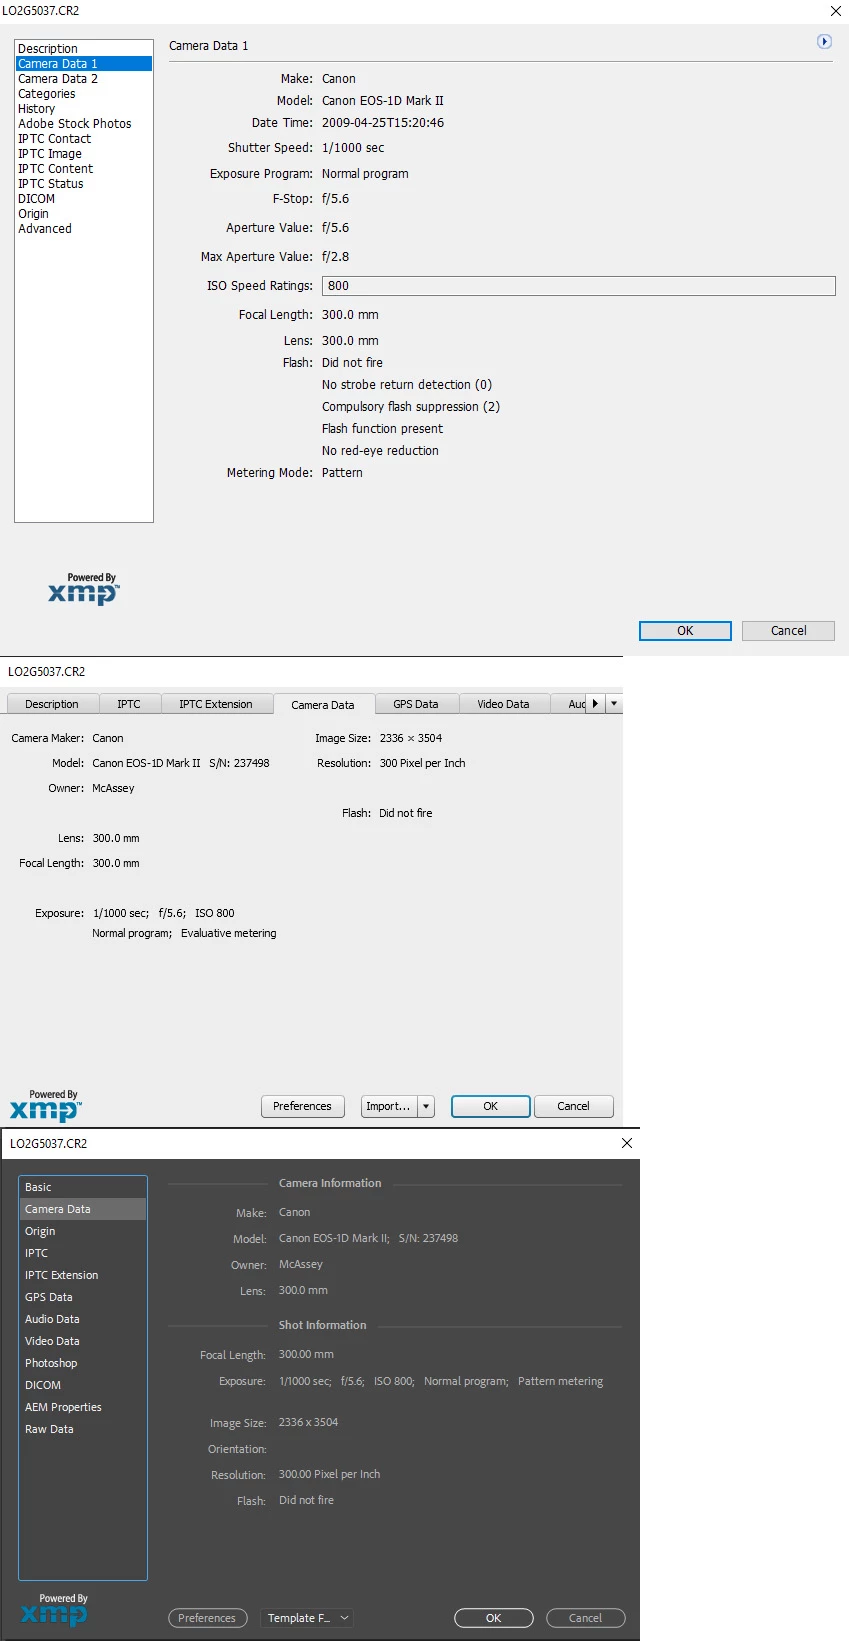The image size is (849, 1641).
Task: Select Origin in the top dialog list
Action: point(84,213)
